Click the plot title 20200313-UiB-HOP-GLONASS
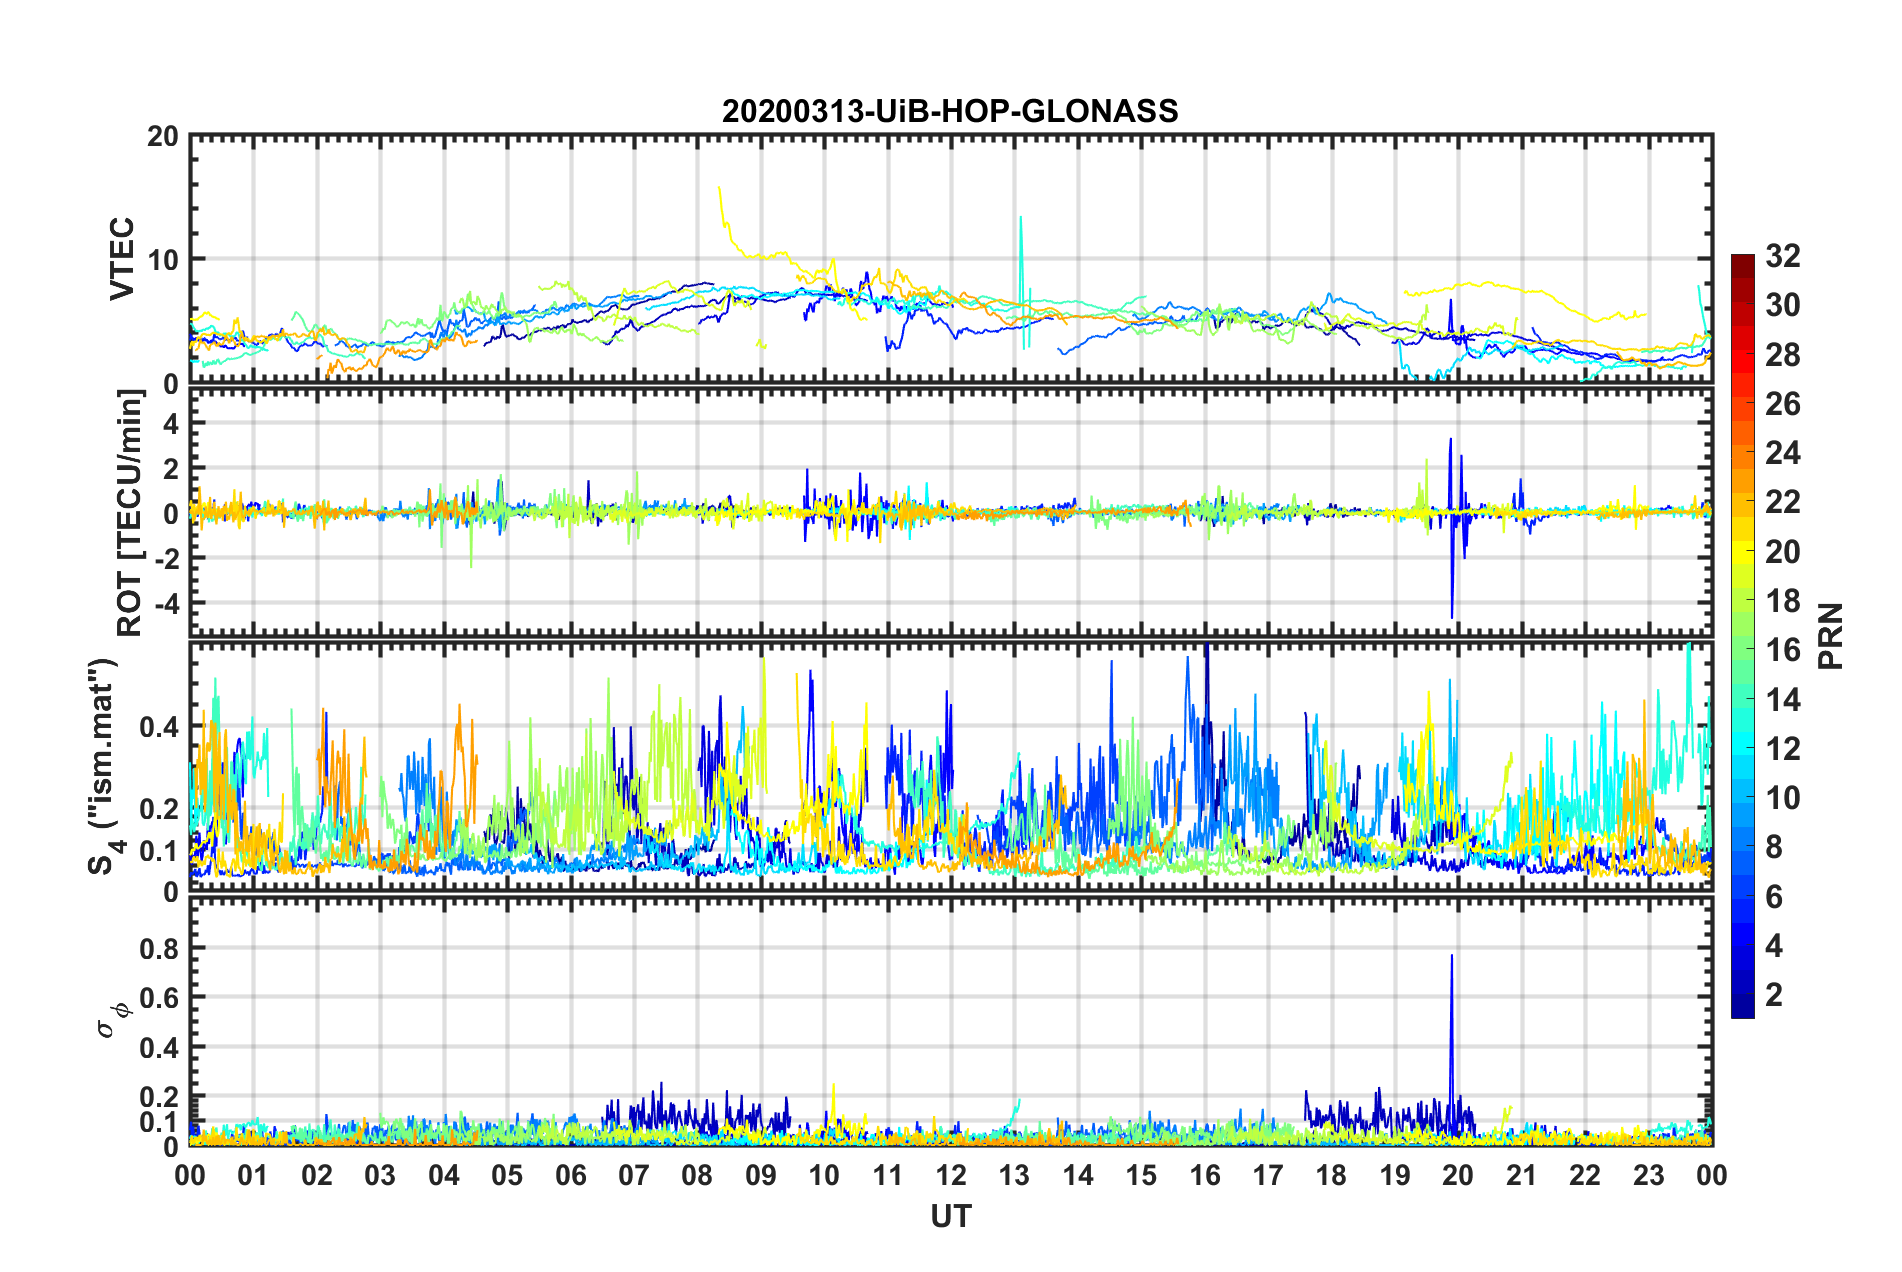 tap(950, 111)
